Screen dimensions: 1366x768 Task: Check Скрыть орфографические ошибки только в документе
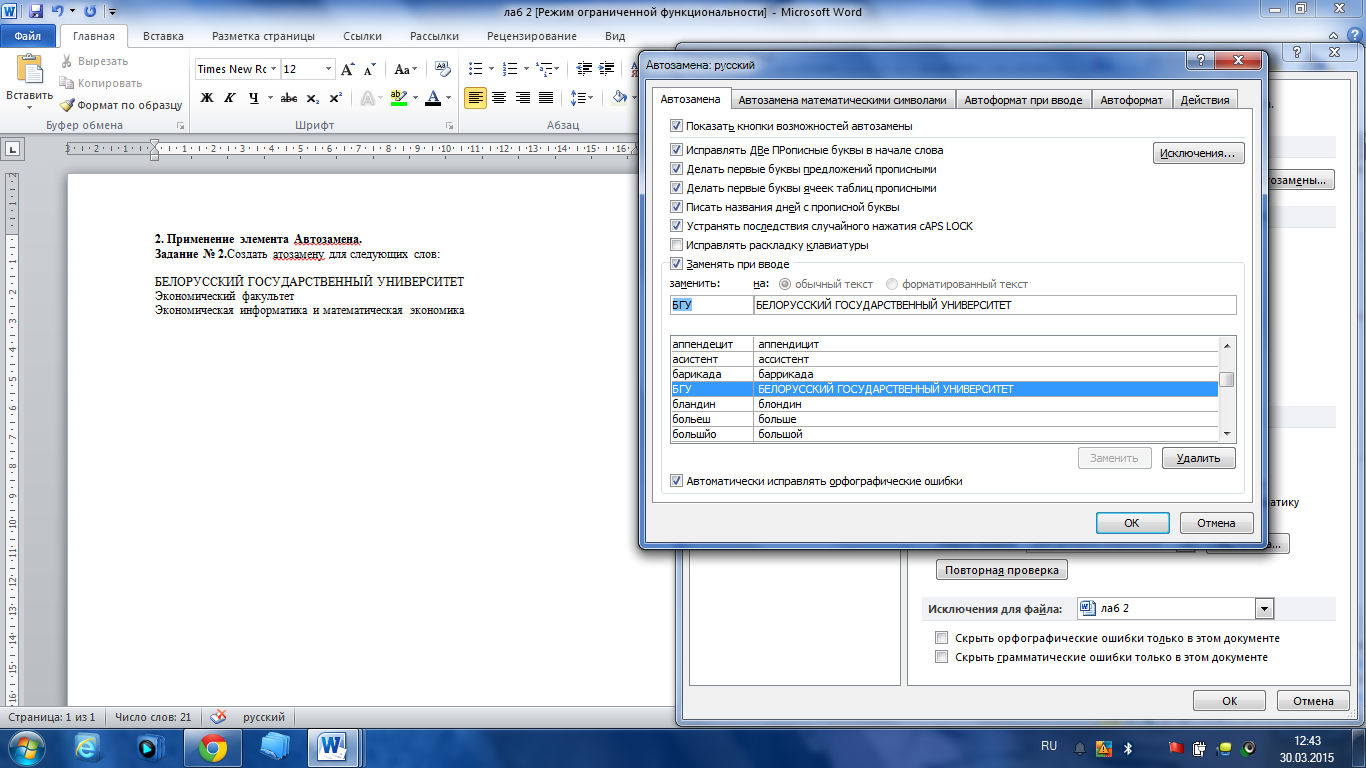click(941, 638)
